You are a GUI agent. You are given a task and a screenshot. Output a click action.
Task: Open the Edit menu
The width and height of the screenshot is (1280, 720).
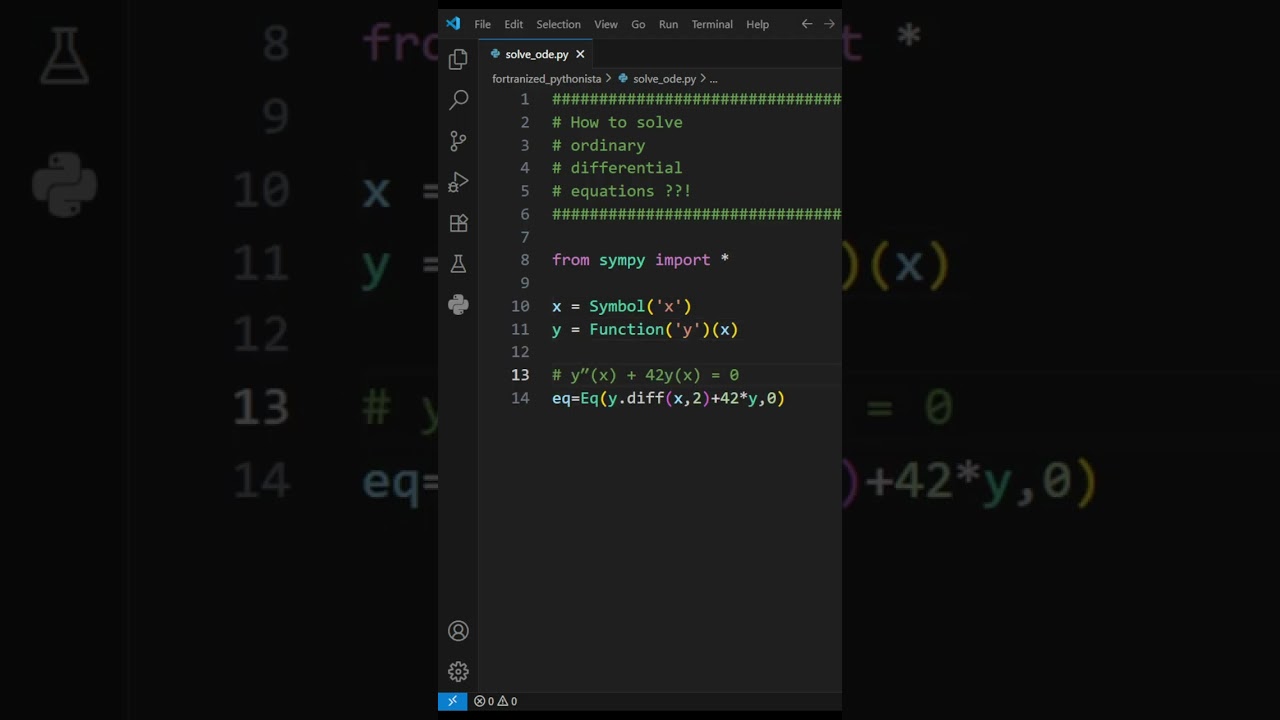(514, 24)
